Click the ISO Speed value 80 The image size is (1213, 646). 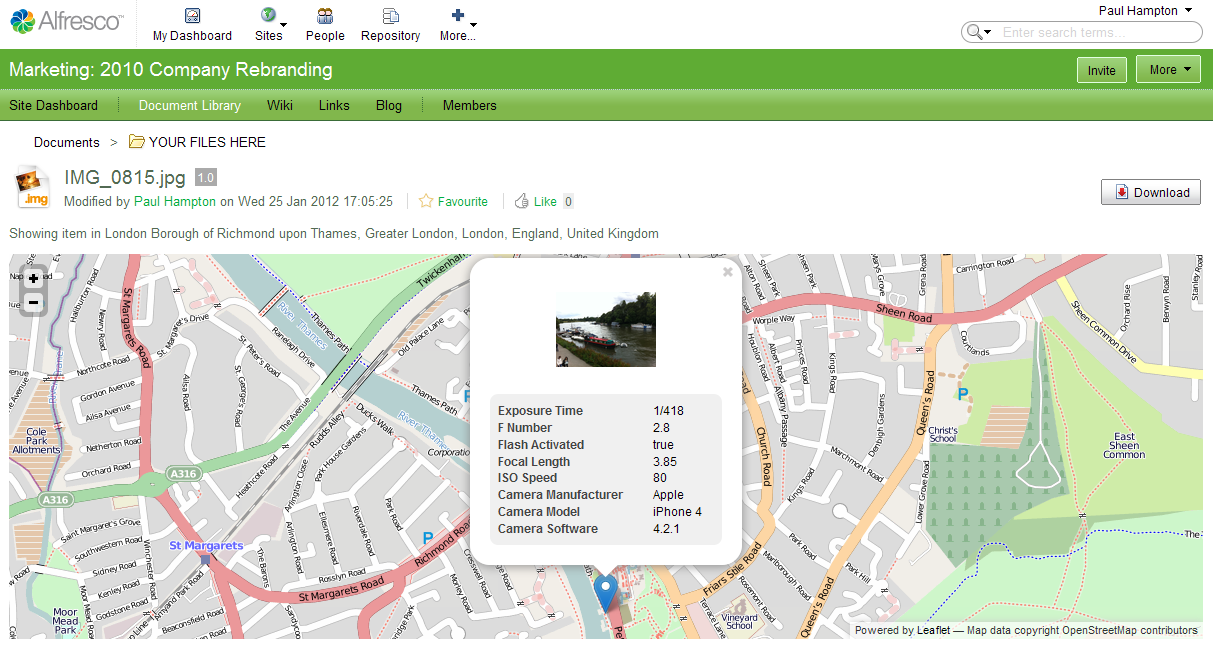659,478
